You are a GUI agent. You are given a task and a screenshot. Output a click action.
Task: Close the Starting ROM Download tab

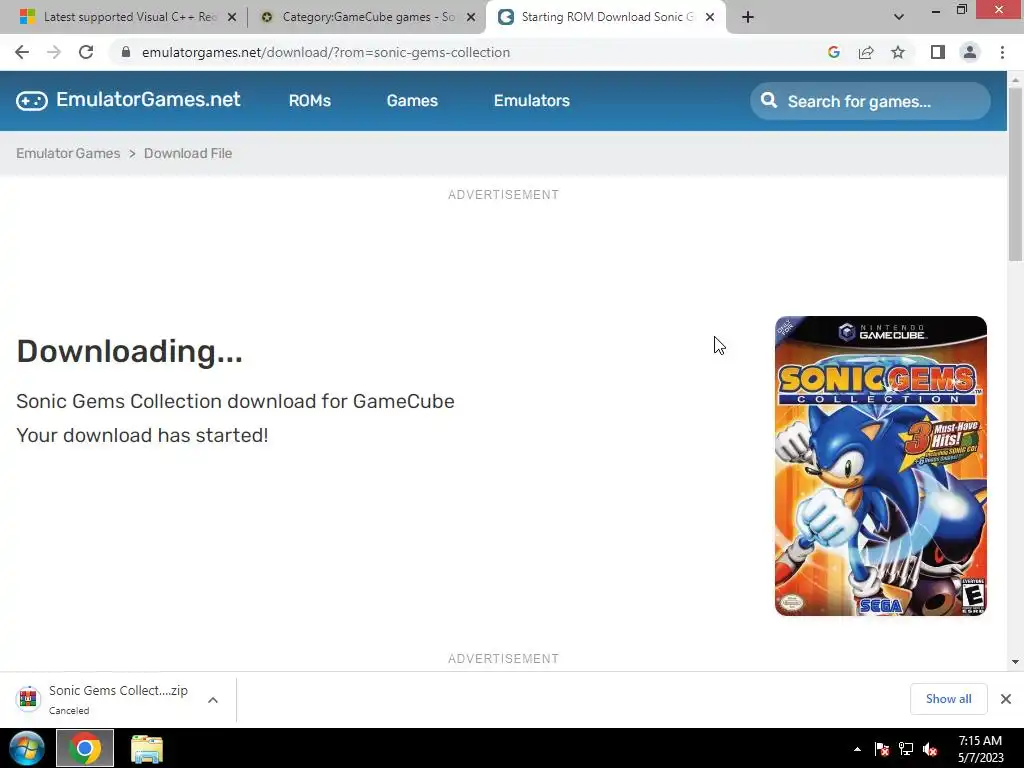tap(710, 17)
